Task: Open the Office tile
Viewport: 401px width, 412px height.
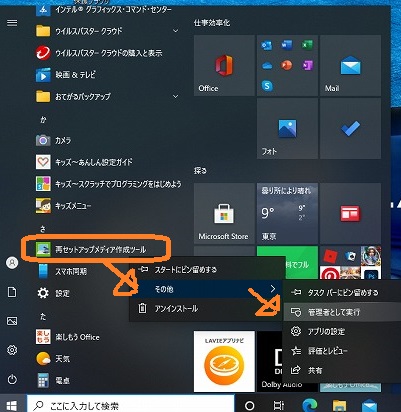Action: 224,66
